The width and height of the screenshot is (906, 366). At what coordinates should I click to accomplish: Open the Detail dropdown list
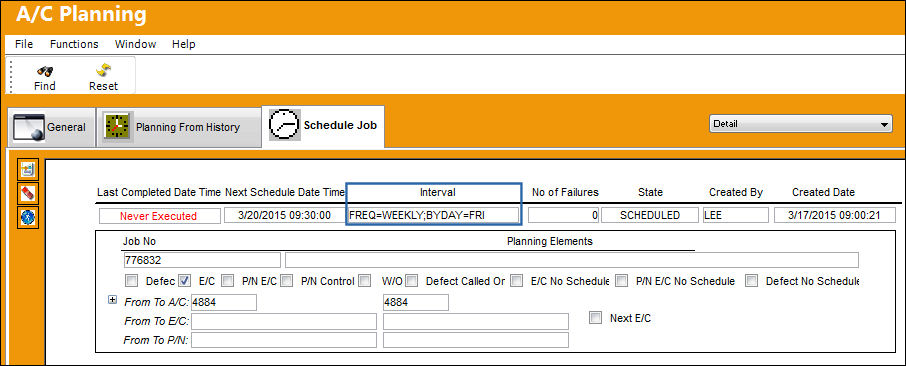pyautogui.click(x=801, y=124)
